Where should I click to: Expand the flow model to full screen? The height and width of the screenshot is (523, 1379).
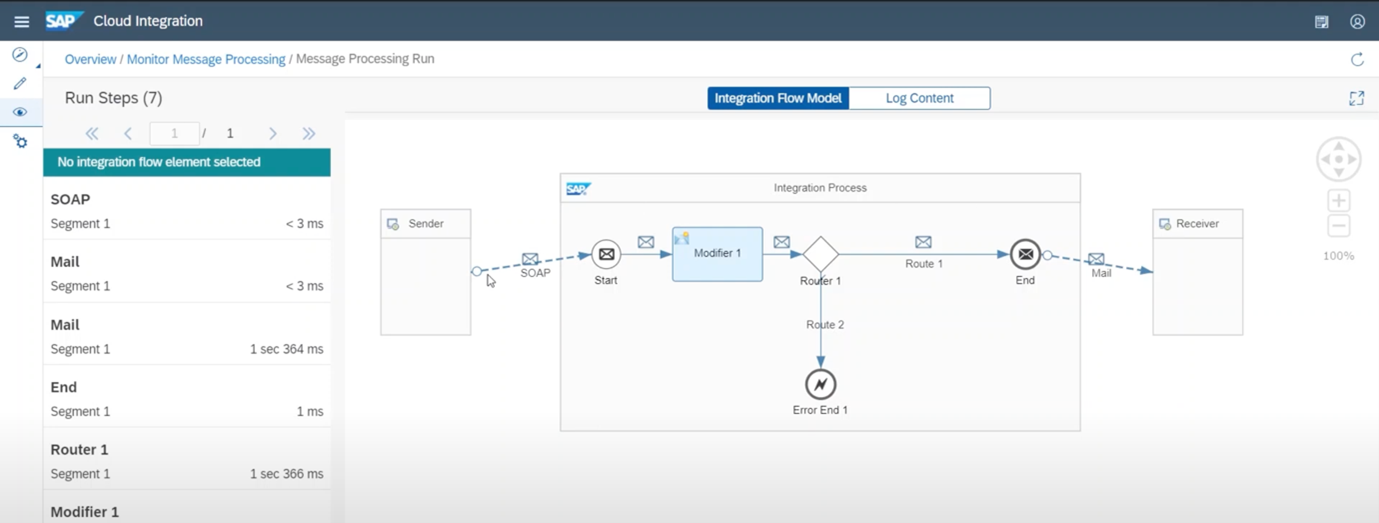tap(1356, 98)
